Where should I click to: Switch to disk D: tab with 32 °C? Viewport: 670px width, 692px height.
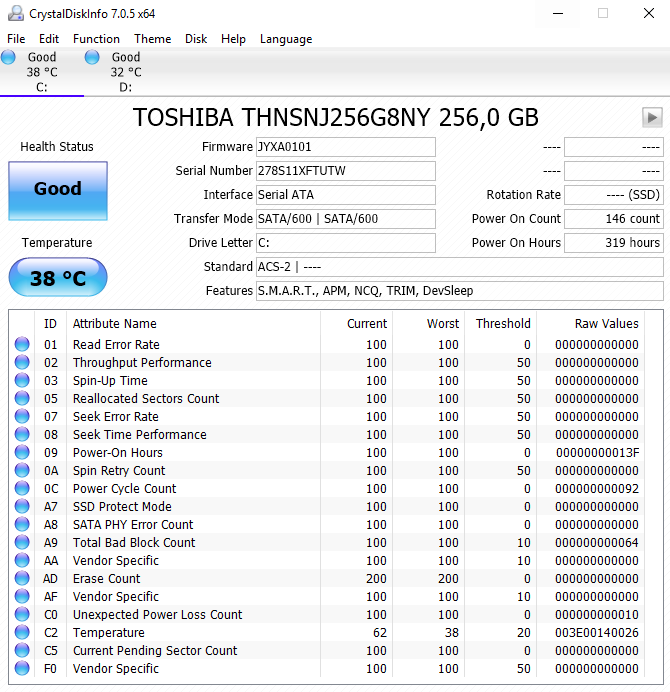(x=125, y=72)
